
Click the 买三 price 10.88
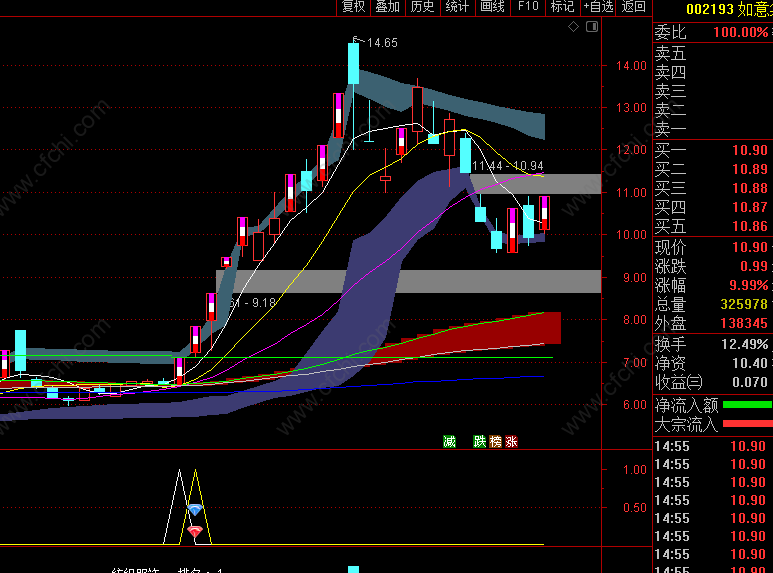point(750,188)
